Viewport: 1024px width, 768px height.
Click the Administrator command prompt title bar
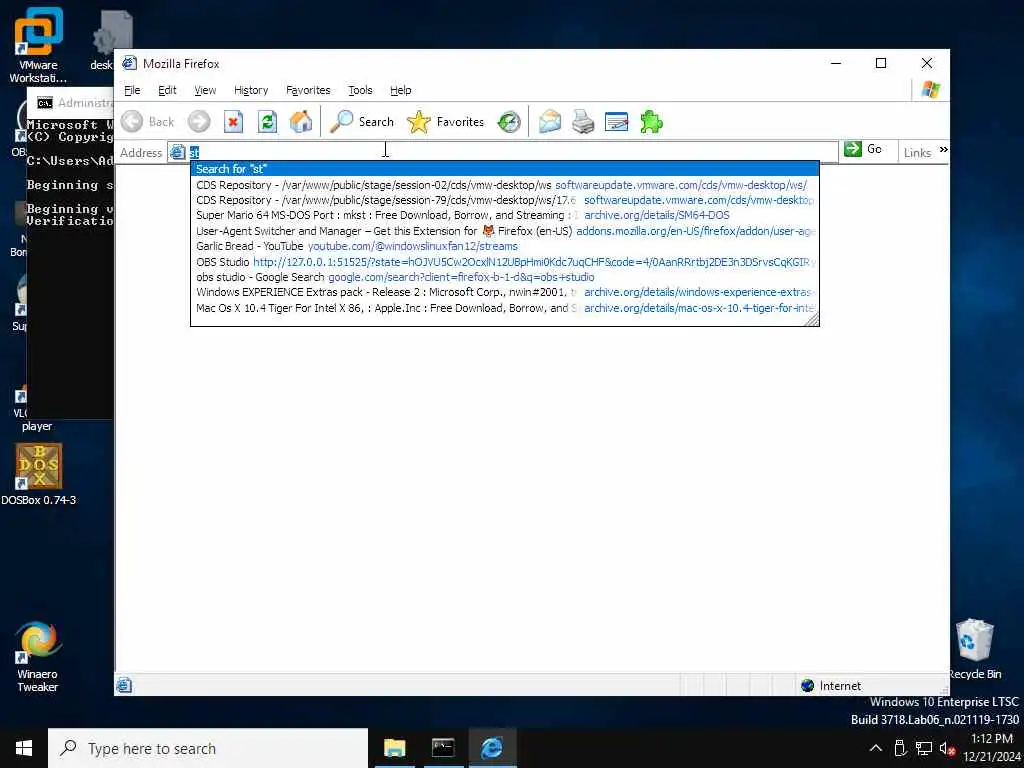click(x=71, y=103)
